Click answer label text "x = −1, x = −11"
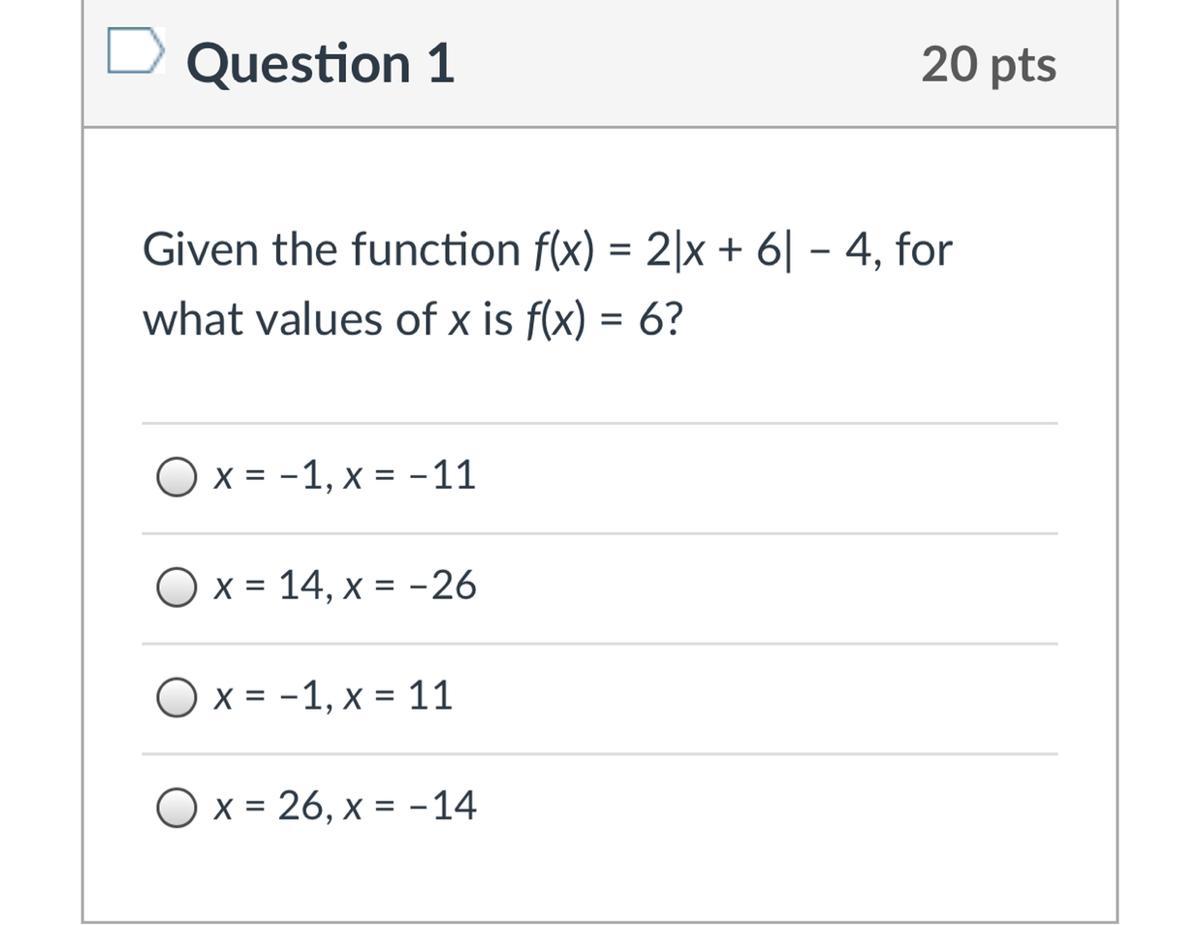Viewport: 1200px width, 925px height. pos(344,476)
